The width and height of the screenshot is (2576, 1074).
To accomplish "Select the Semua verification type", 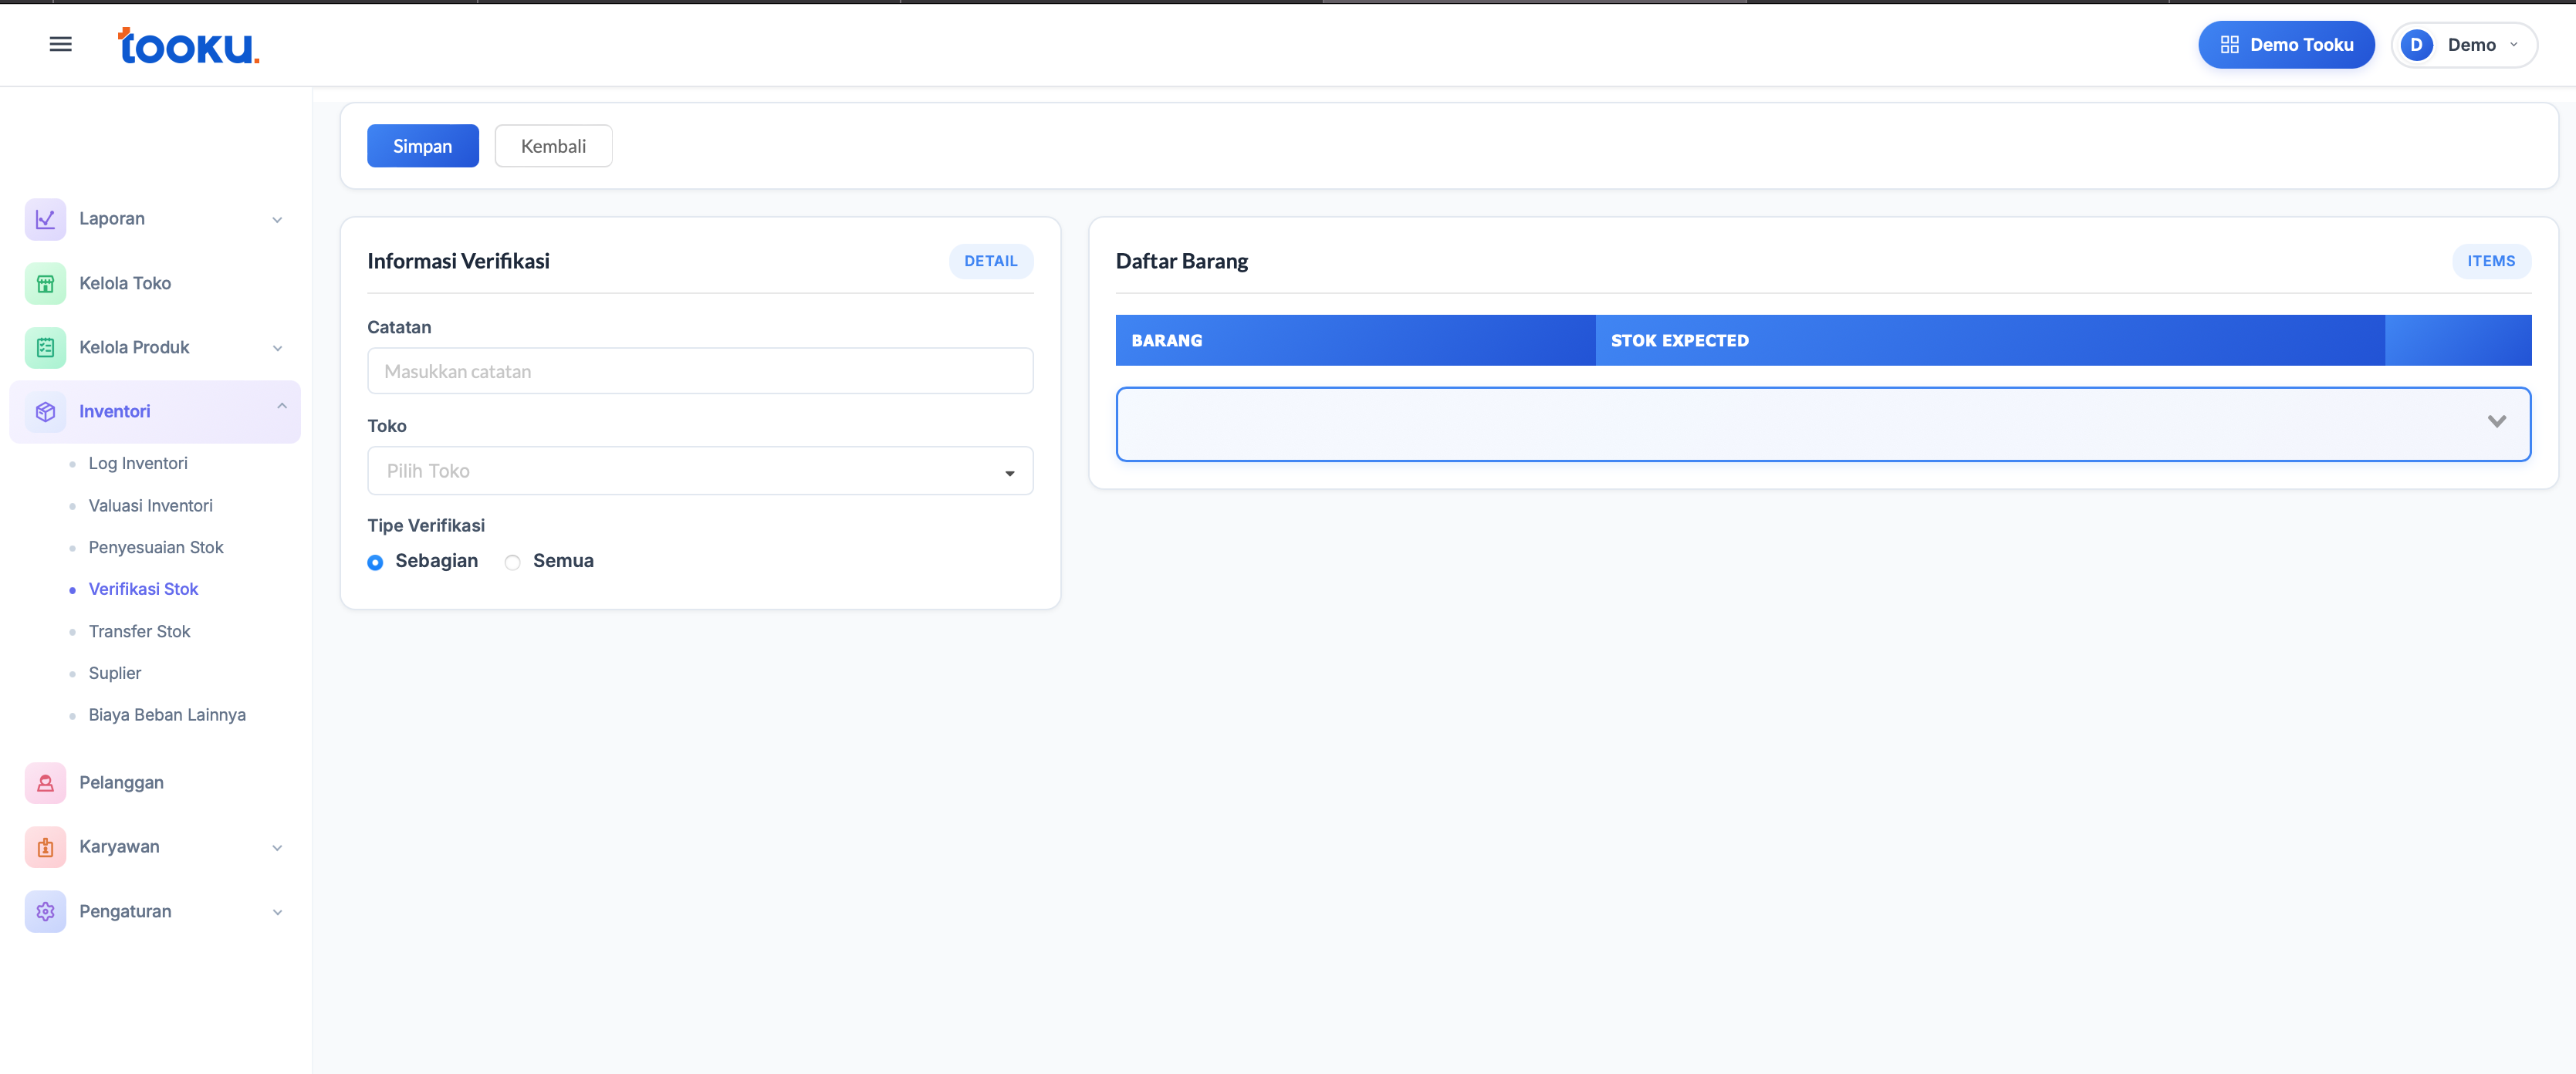I will point(513,562).
